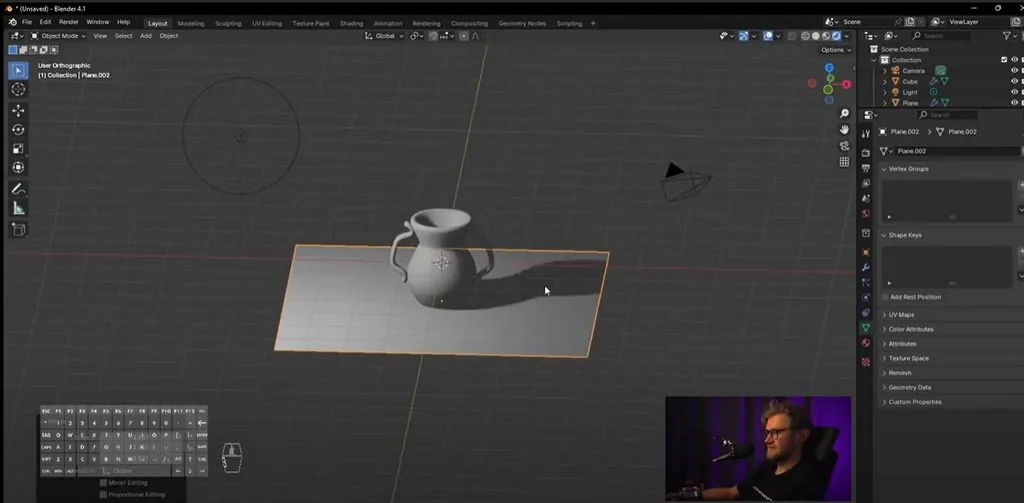The image size is (1024, 503).
Task: Open the Render menu
Action: [69, 22]
